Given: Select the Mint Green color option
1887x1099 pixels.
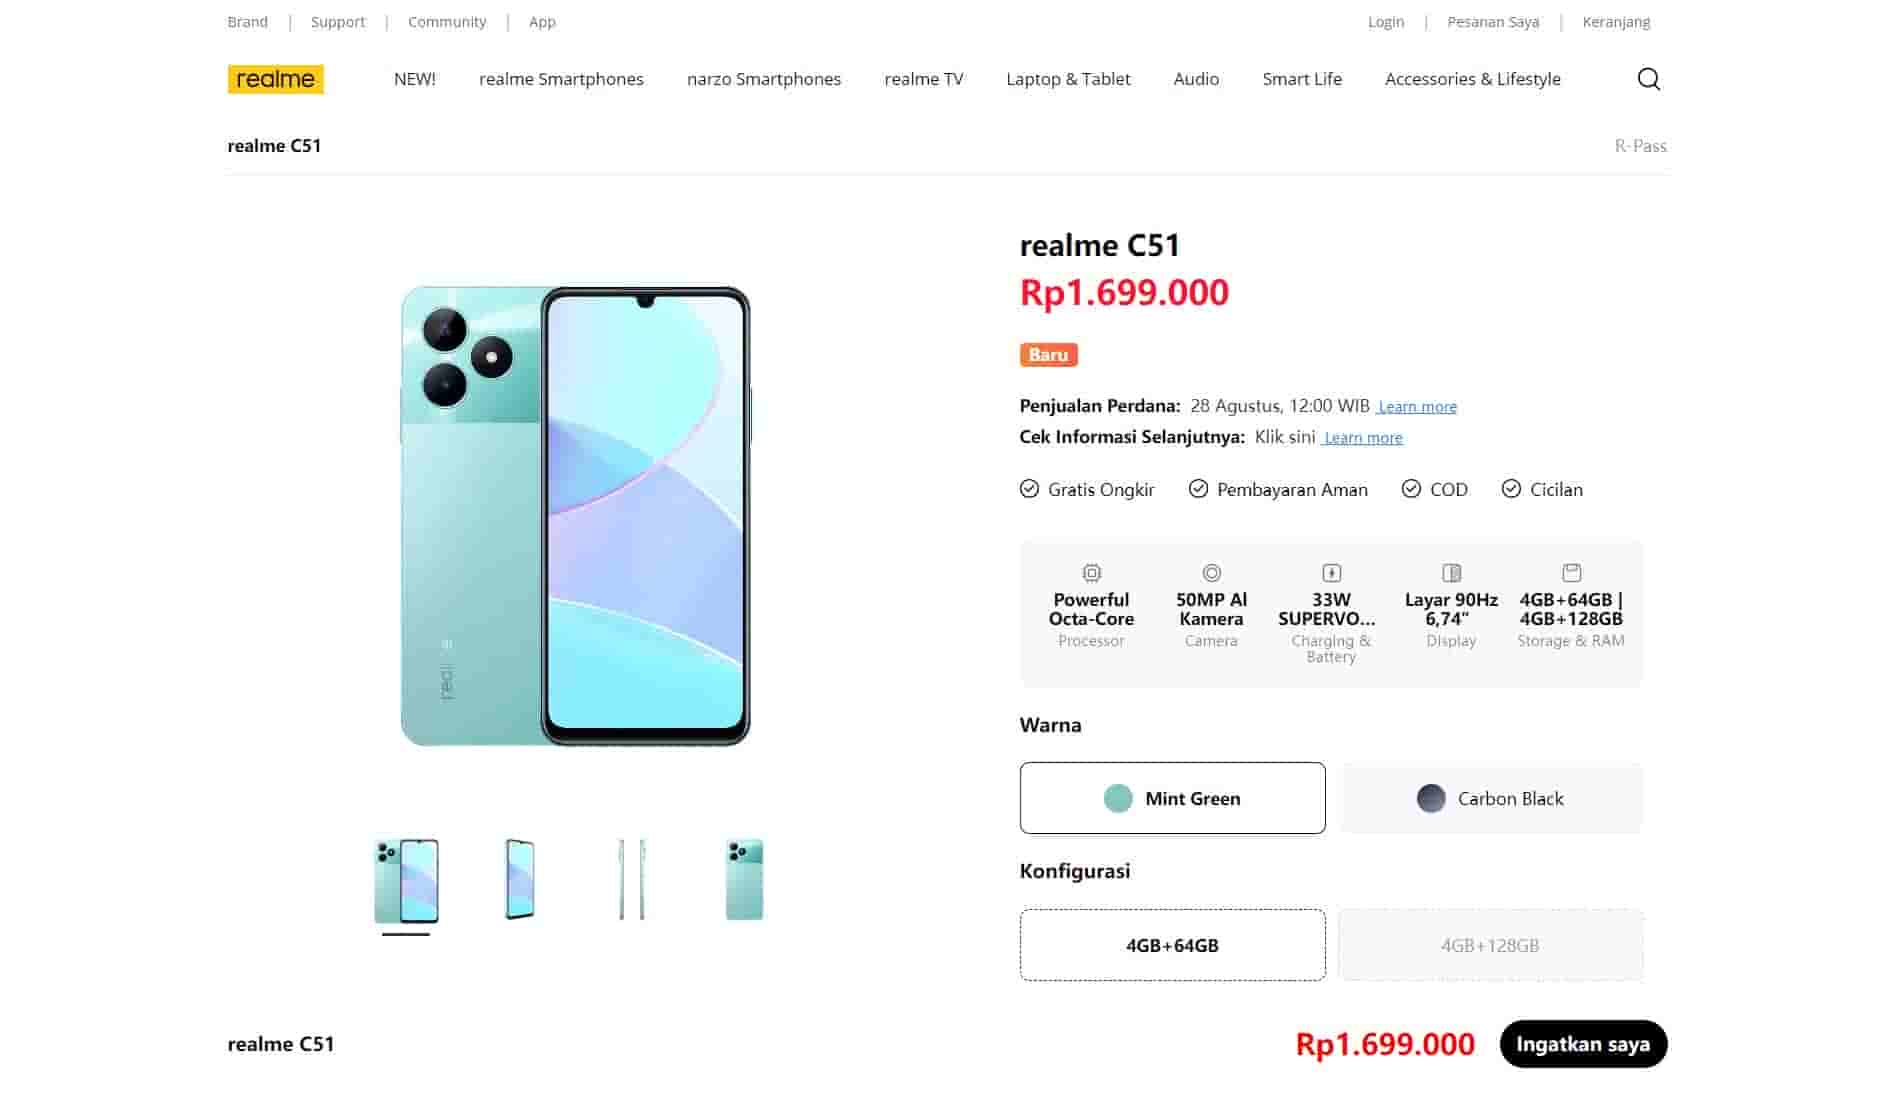Looking at the screenshot, I should 1172,798.
